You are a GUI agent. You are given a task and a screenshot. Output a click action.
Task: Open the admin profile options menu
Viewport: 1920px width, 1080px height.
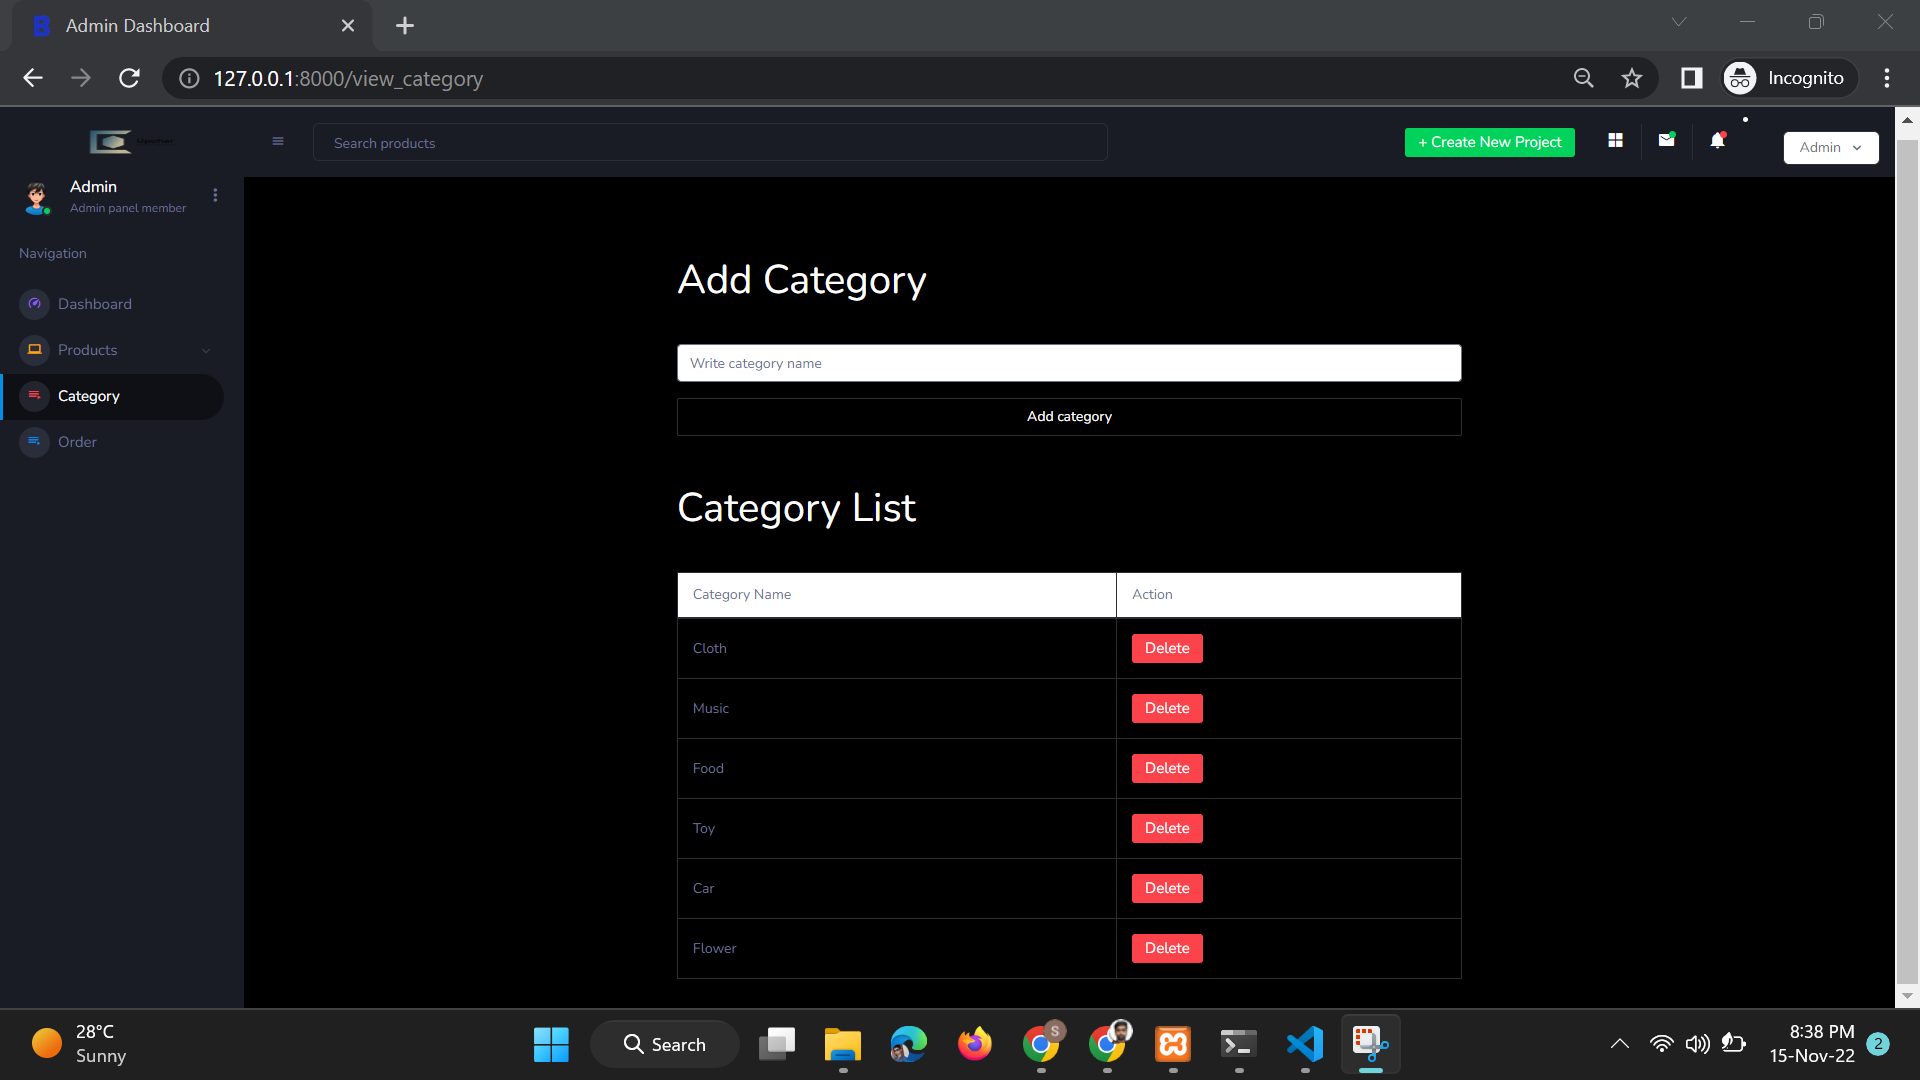point(215,195)
